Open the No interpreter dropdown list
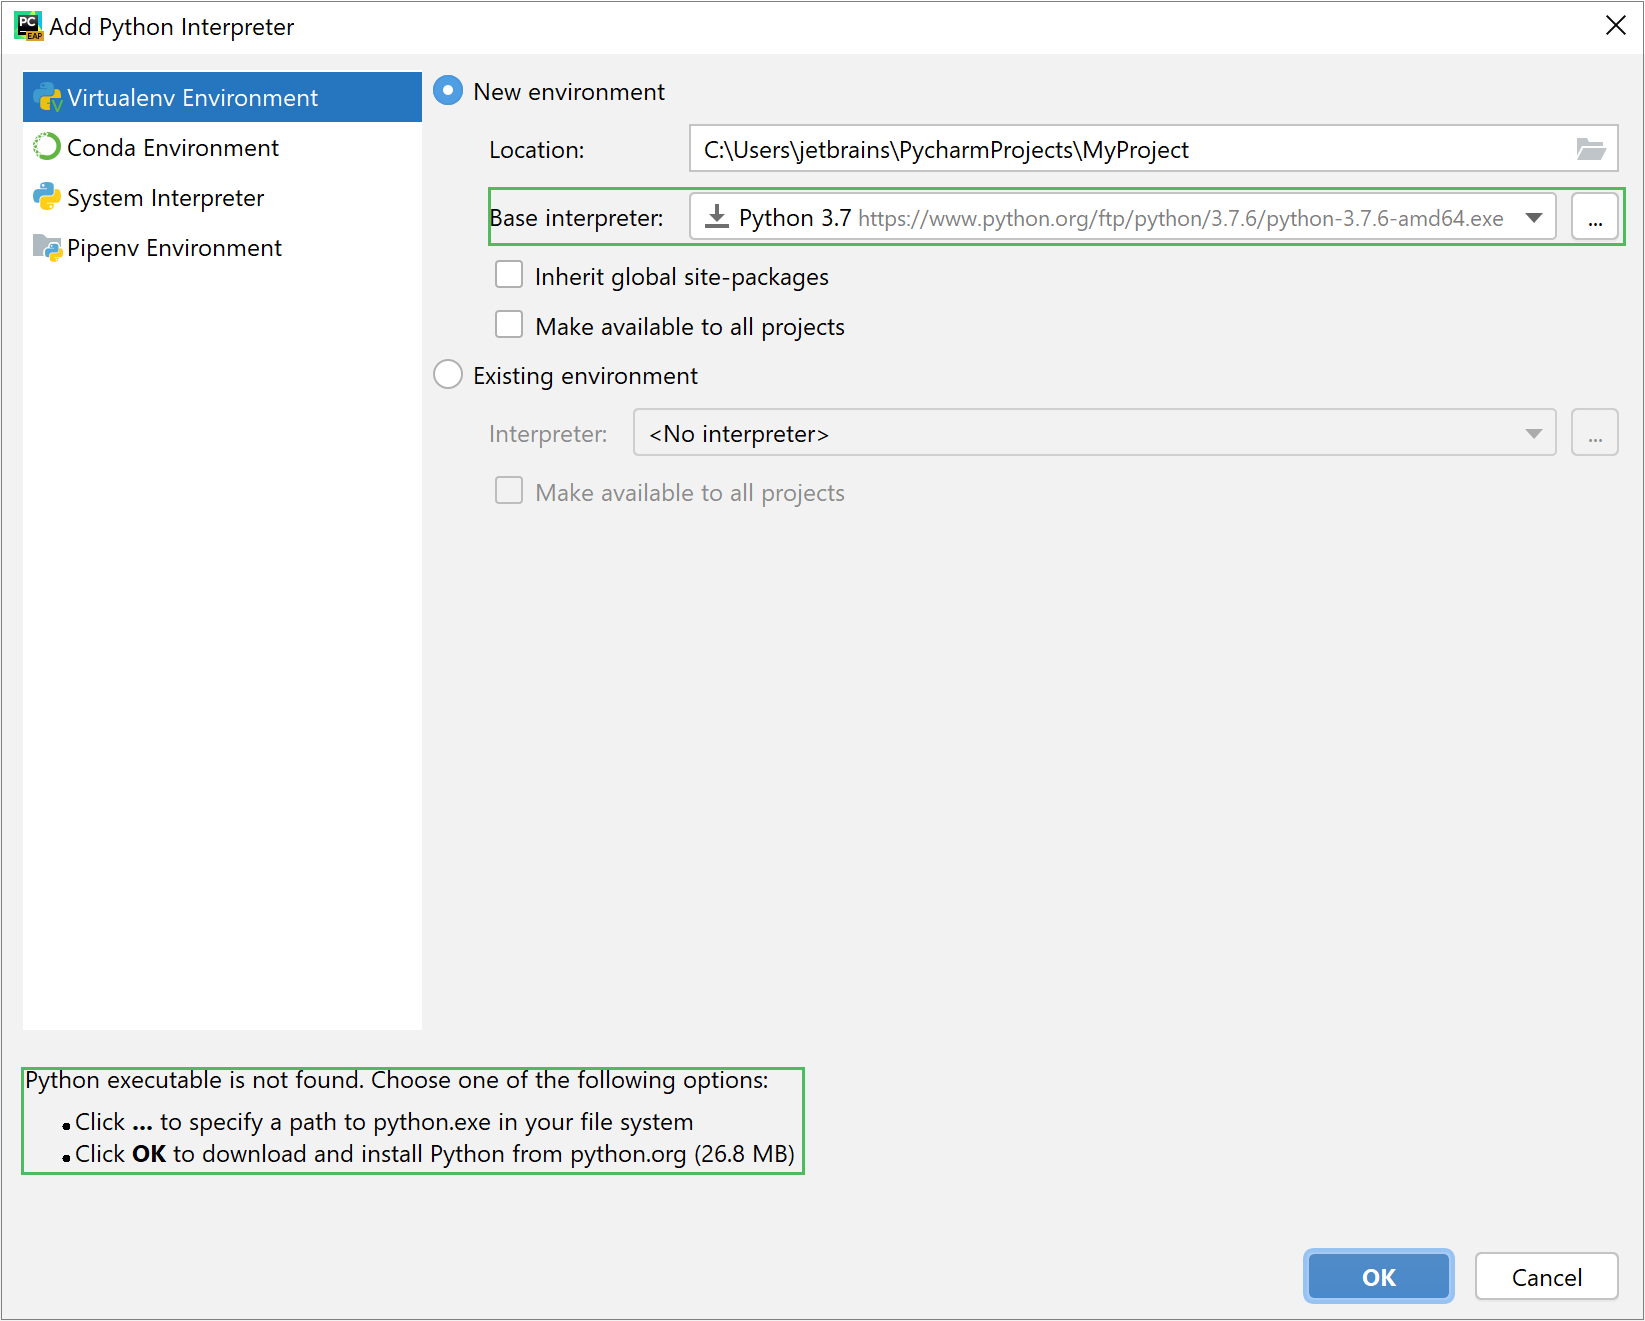Screen dimensions: 1645x1321 point(1532,432)
